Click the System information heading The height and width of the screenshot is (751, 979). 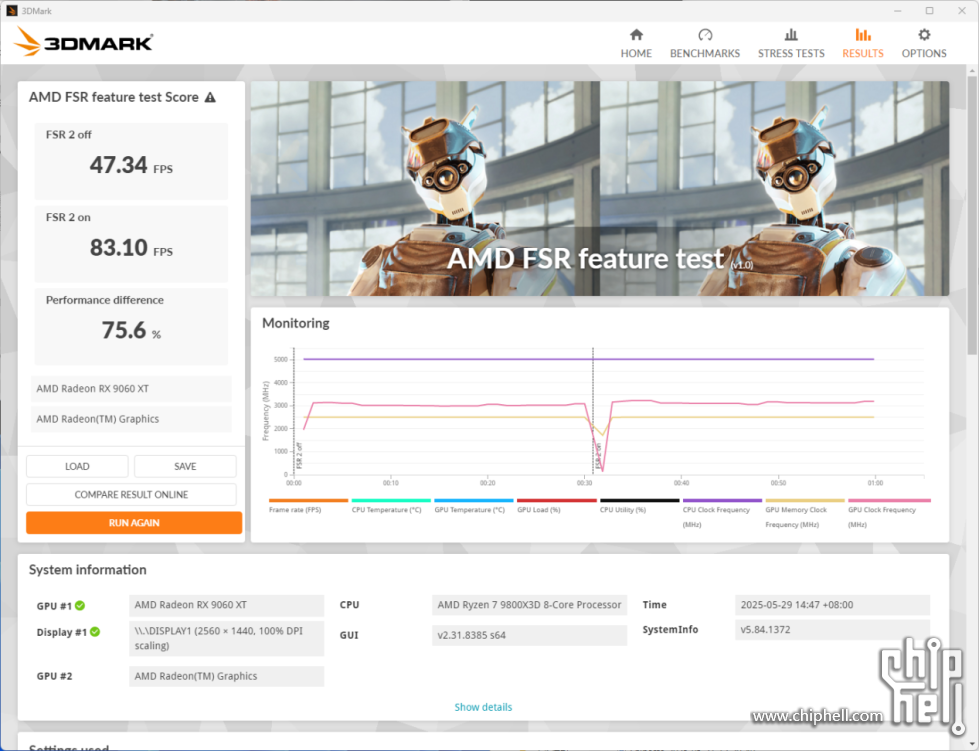[x=87, y=569]
